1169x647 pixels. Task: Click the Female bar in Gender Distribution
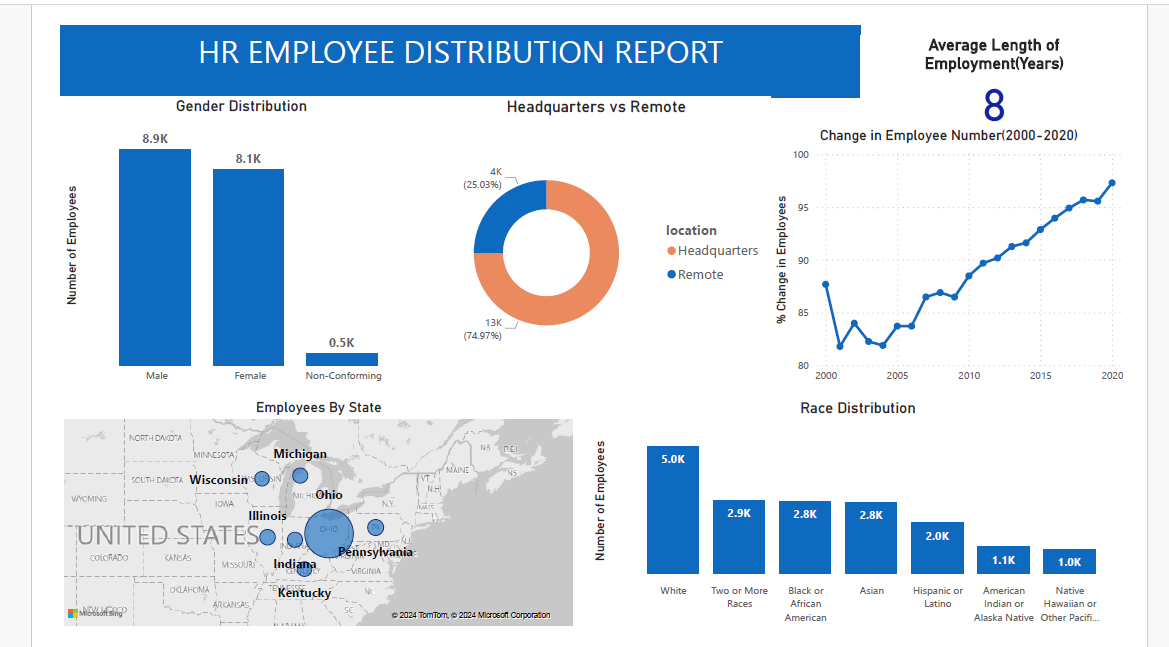pos(248,268)
